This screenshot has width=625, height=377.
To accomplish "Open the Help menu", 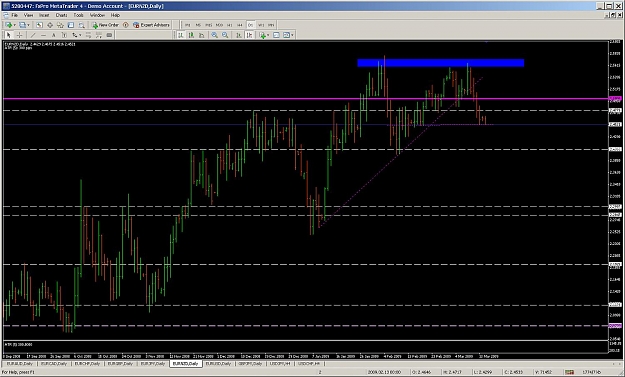I will pyautogui.click(x=115, y=15).
